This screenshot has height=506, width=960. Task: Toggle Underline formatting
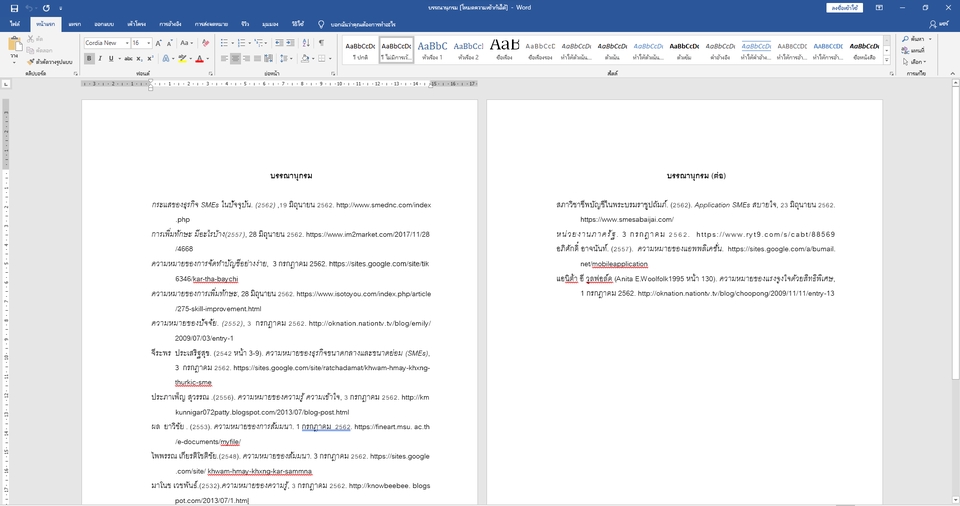110,59
